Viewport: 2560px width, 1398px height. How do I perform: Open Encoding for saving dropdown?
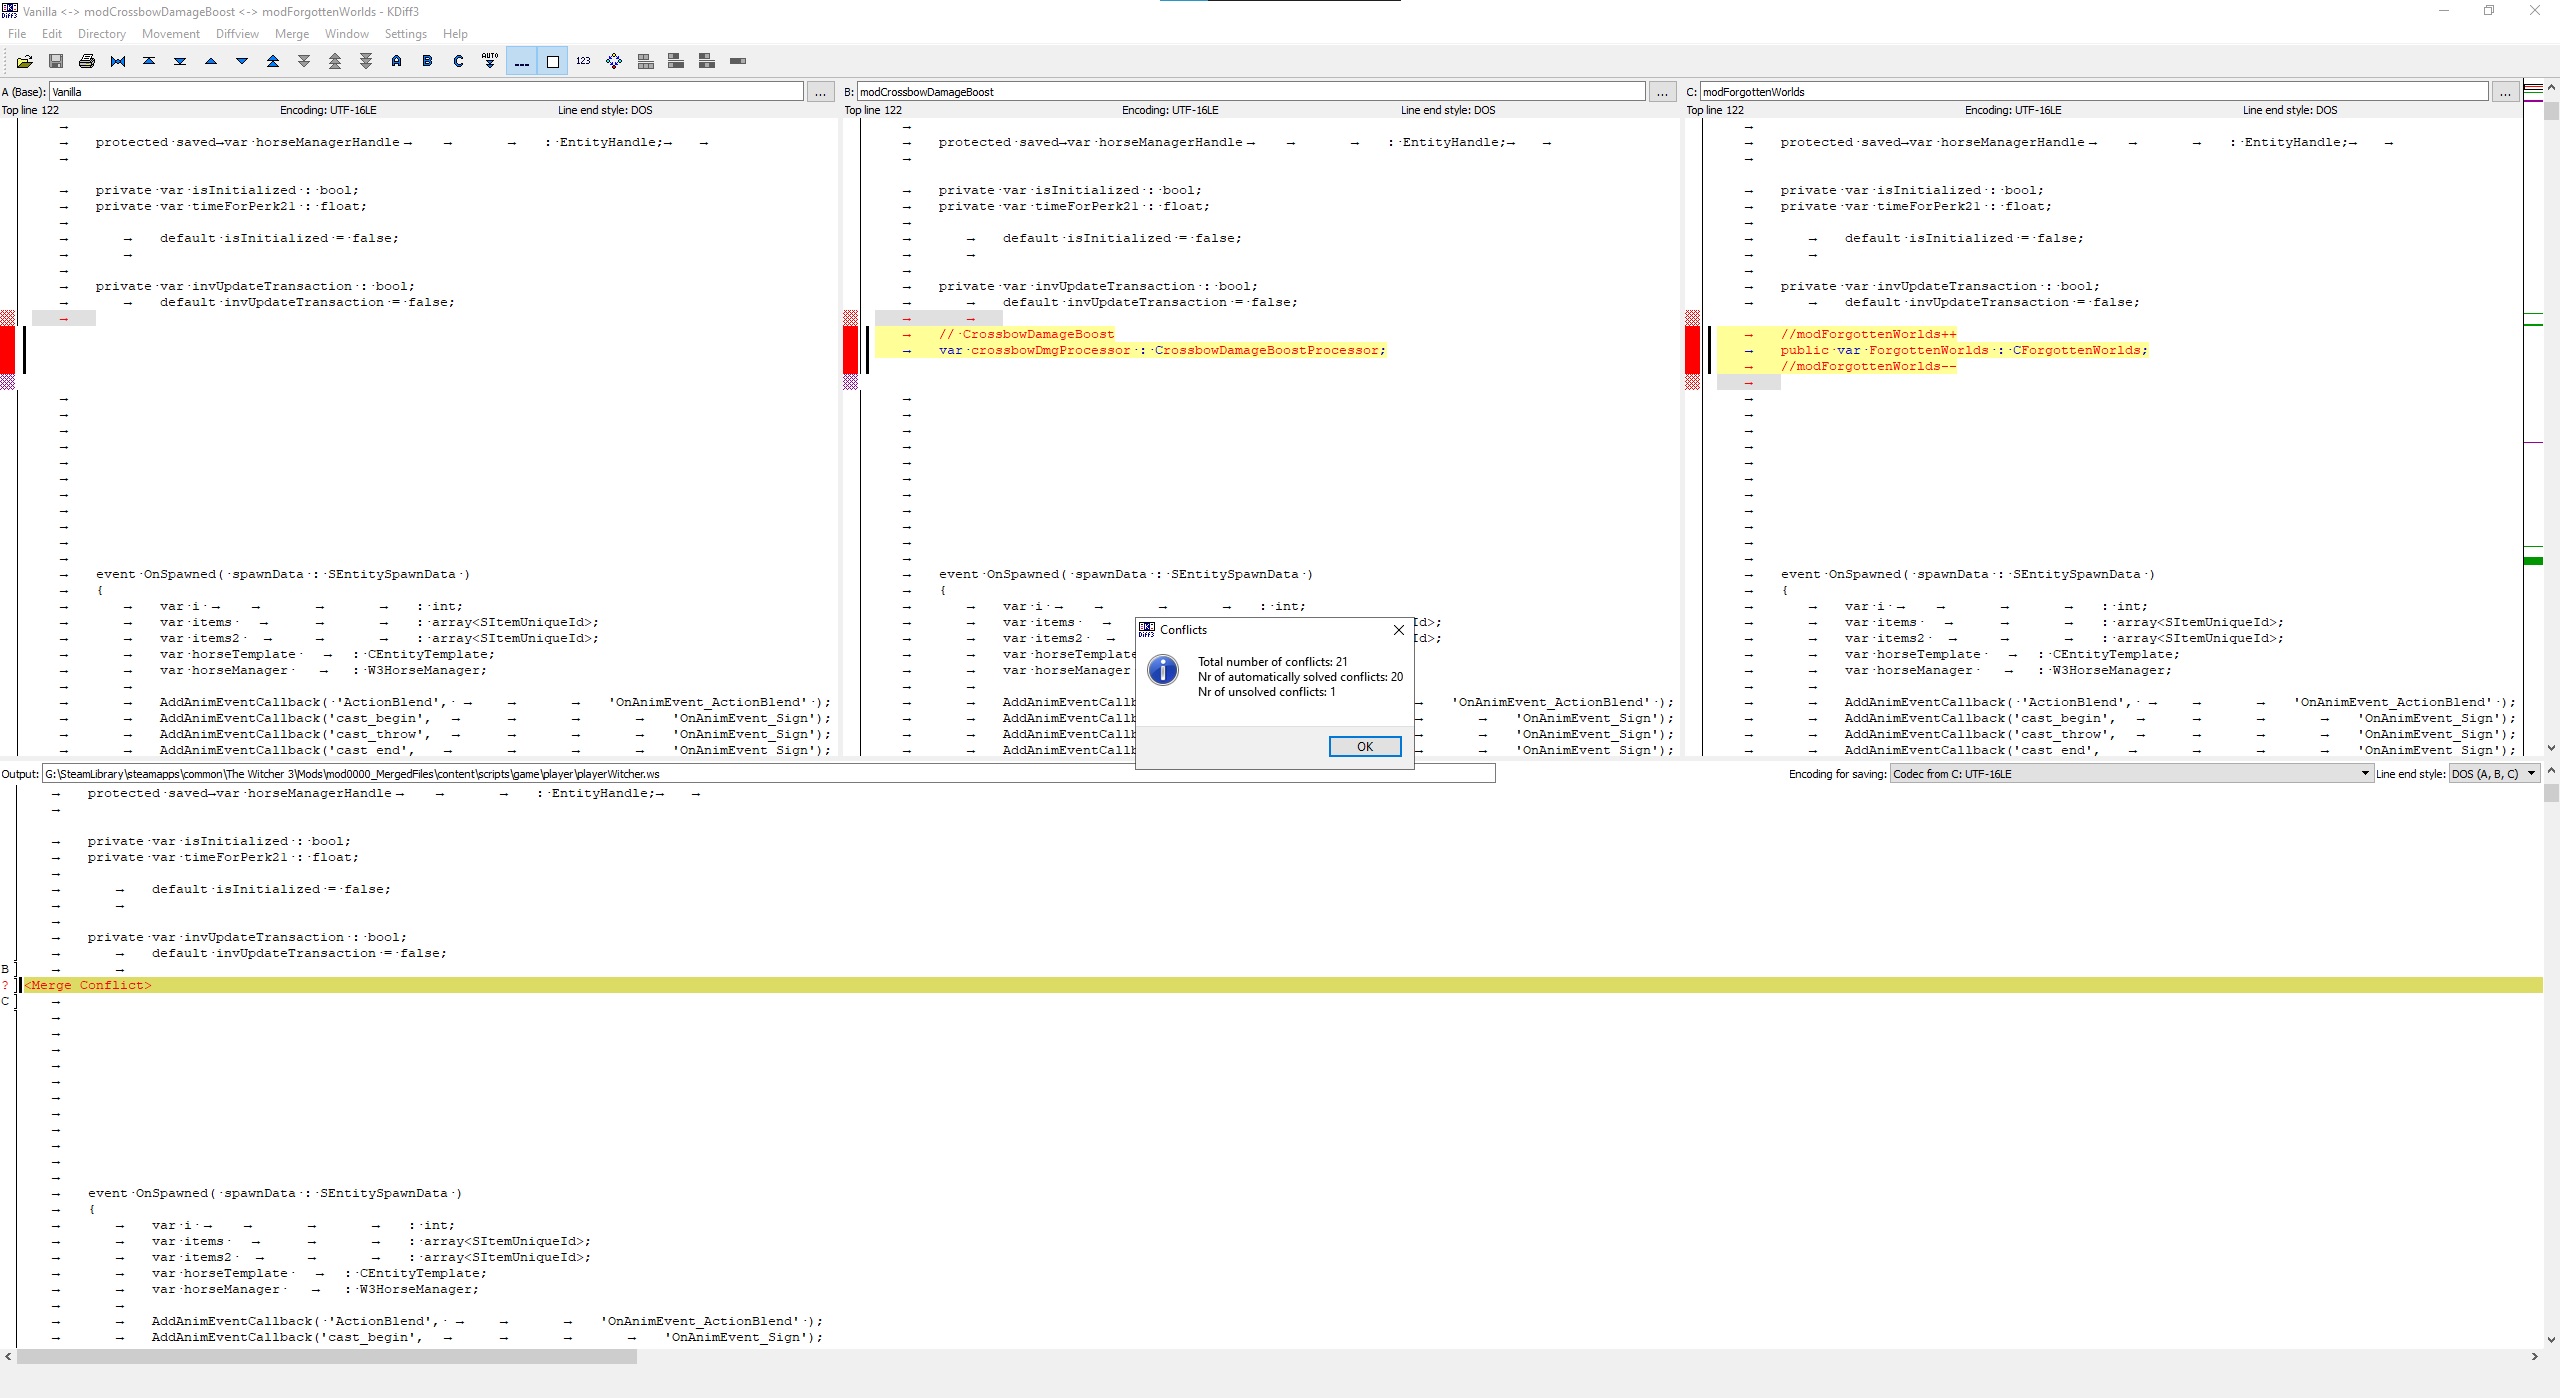click(2130, 774)
